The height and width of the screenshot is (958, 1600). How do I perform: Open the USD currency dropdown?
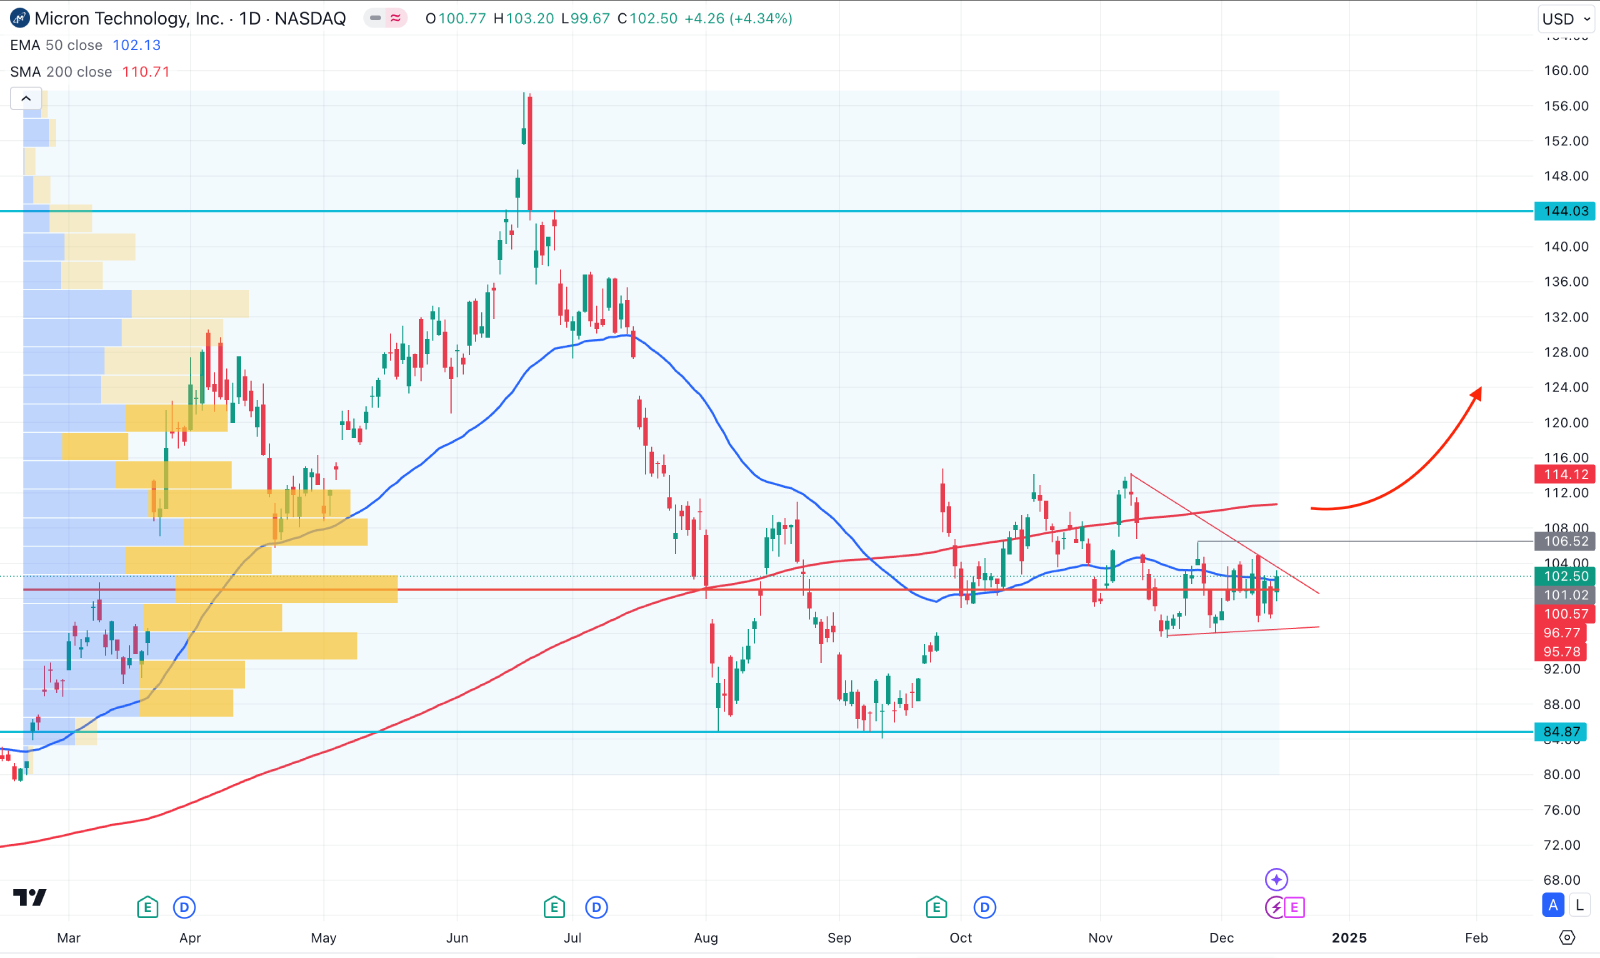click(1566, 18)
